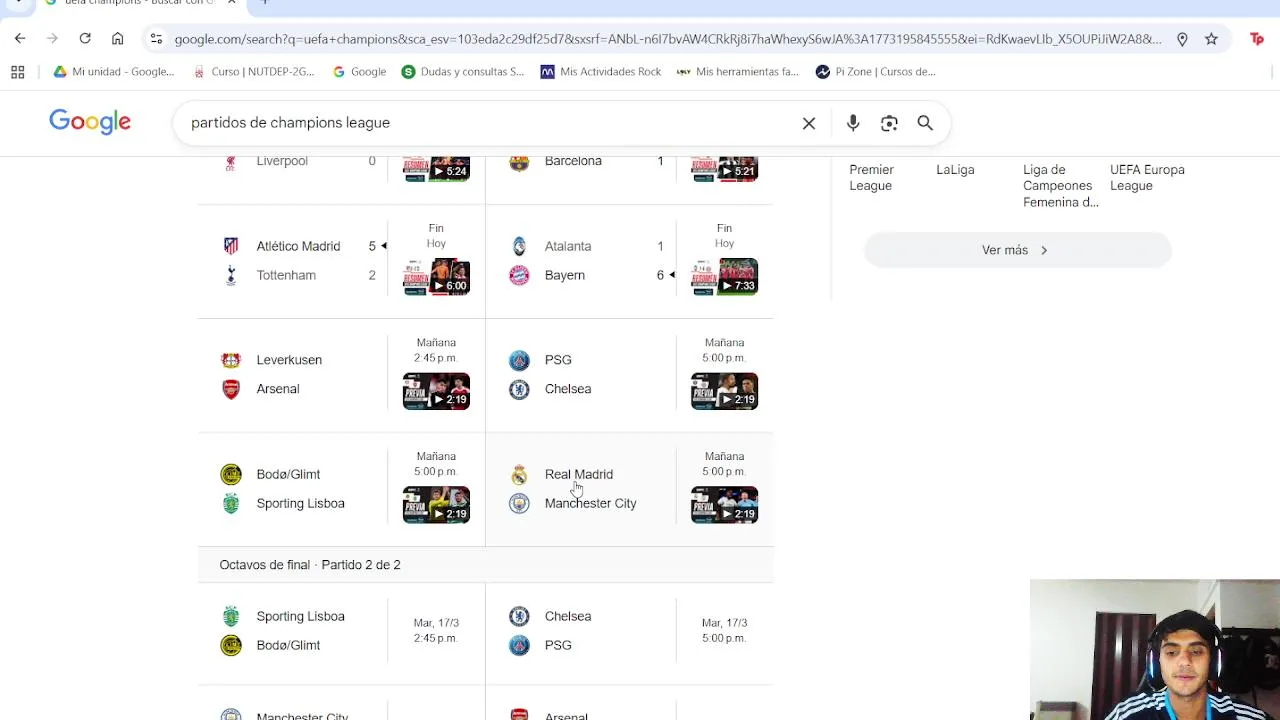Close the current browser tab
The width and height of the screenshot is (1280, 720).
pyautogui.click(x=232, y=3)
